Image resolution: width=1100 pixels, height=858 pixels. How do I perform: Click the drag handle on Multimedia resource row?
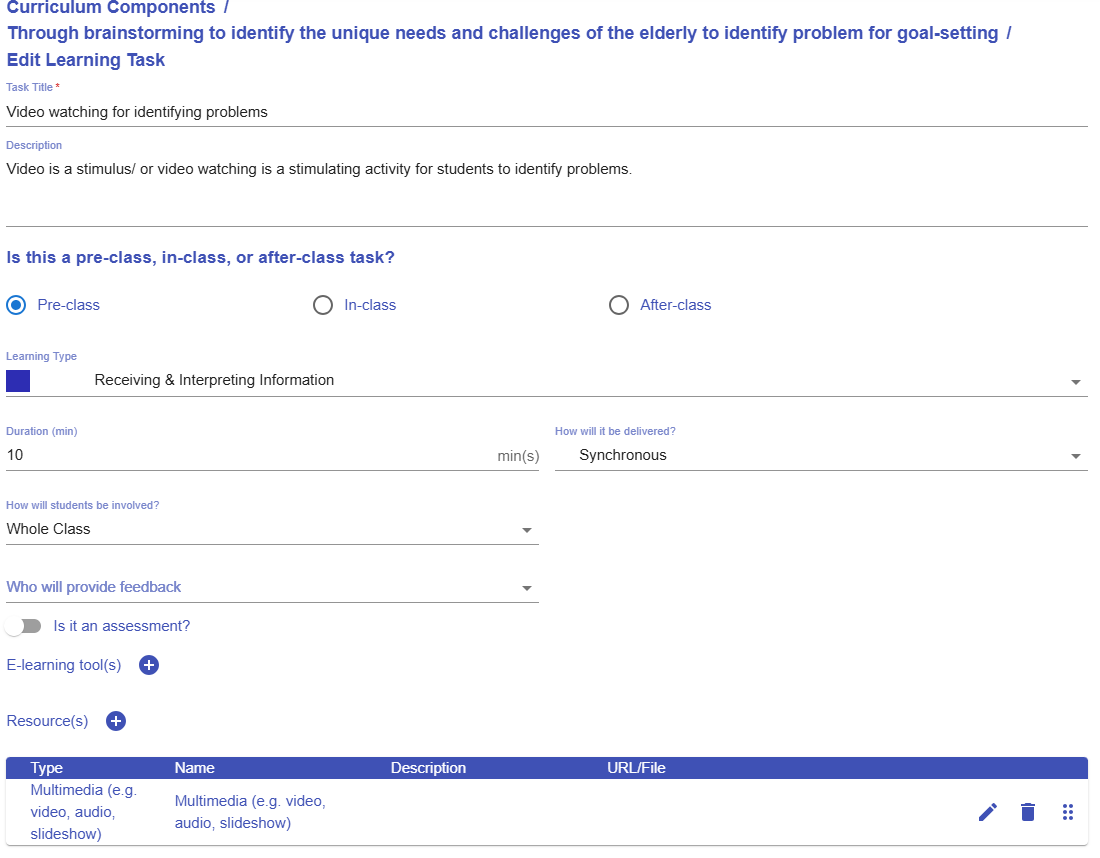tap(1067, 812)
